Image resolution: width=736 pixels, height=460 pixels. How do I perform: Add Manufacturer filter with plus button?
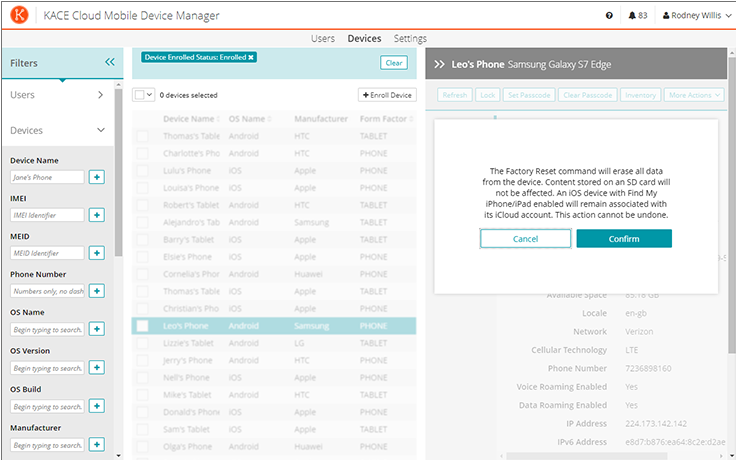pos(97,445)
